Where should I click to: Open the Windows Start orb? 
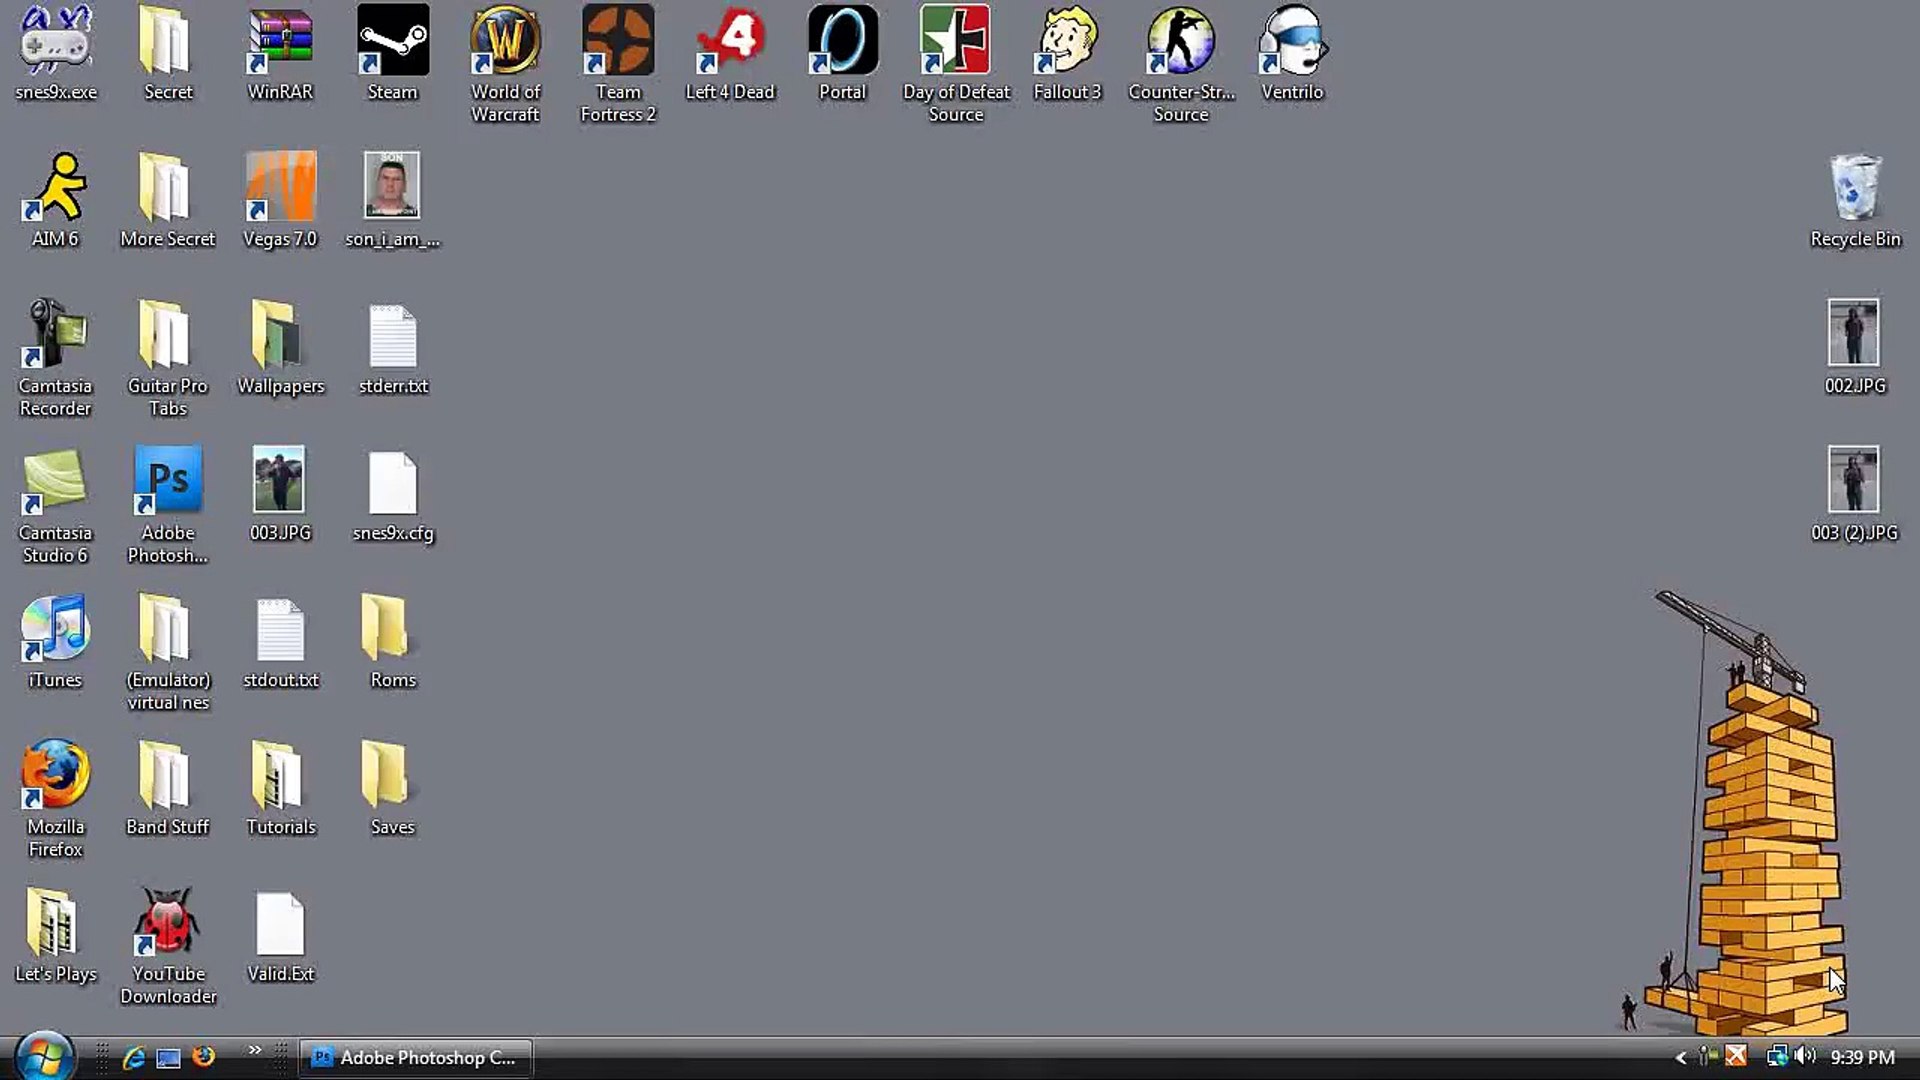[x=43, y=1056]
